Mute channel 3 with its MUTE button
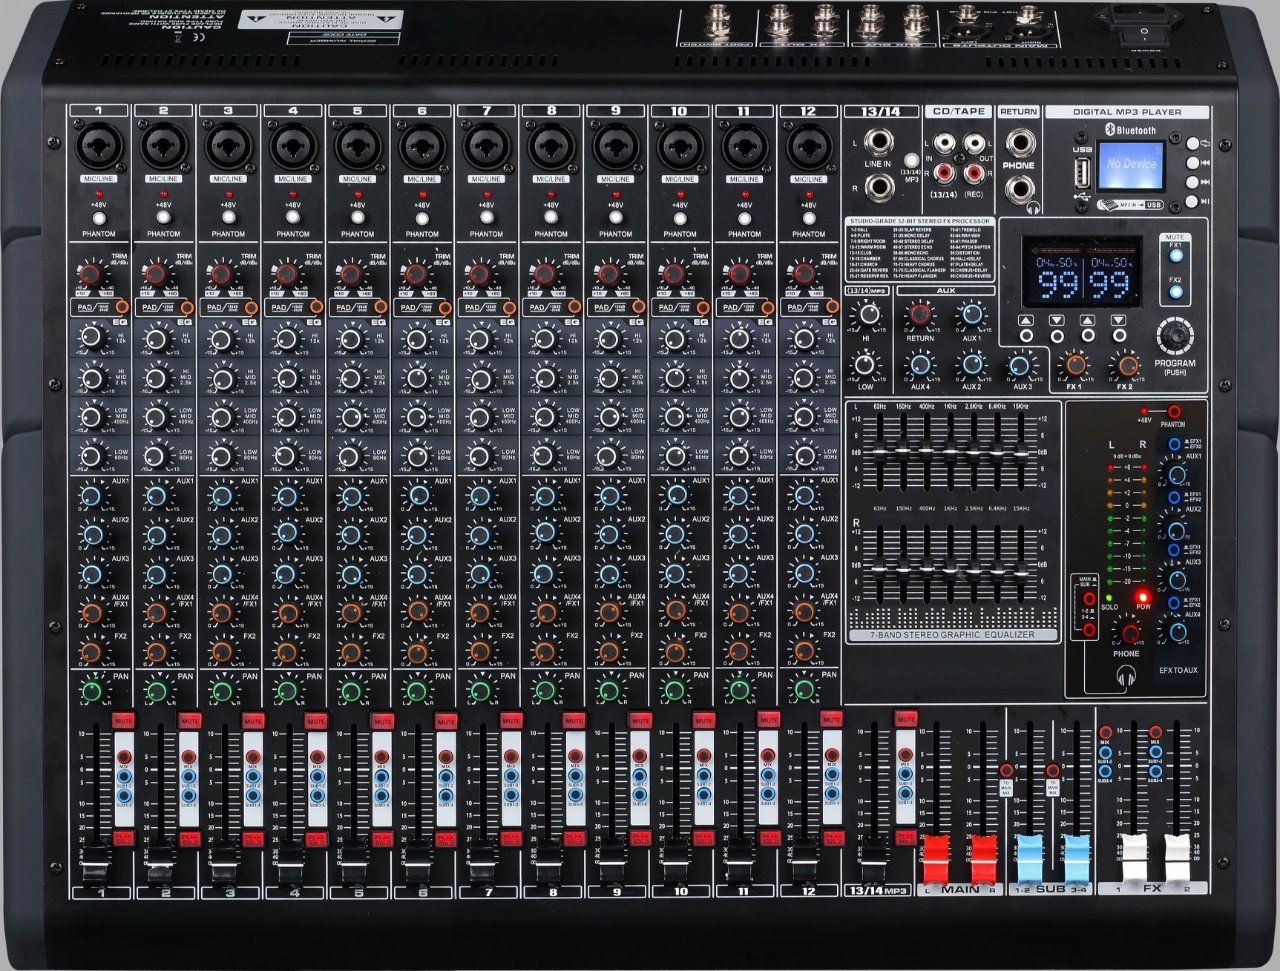Image resolution: width=1280 pixels, height=971 pixels. 252,720
